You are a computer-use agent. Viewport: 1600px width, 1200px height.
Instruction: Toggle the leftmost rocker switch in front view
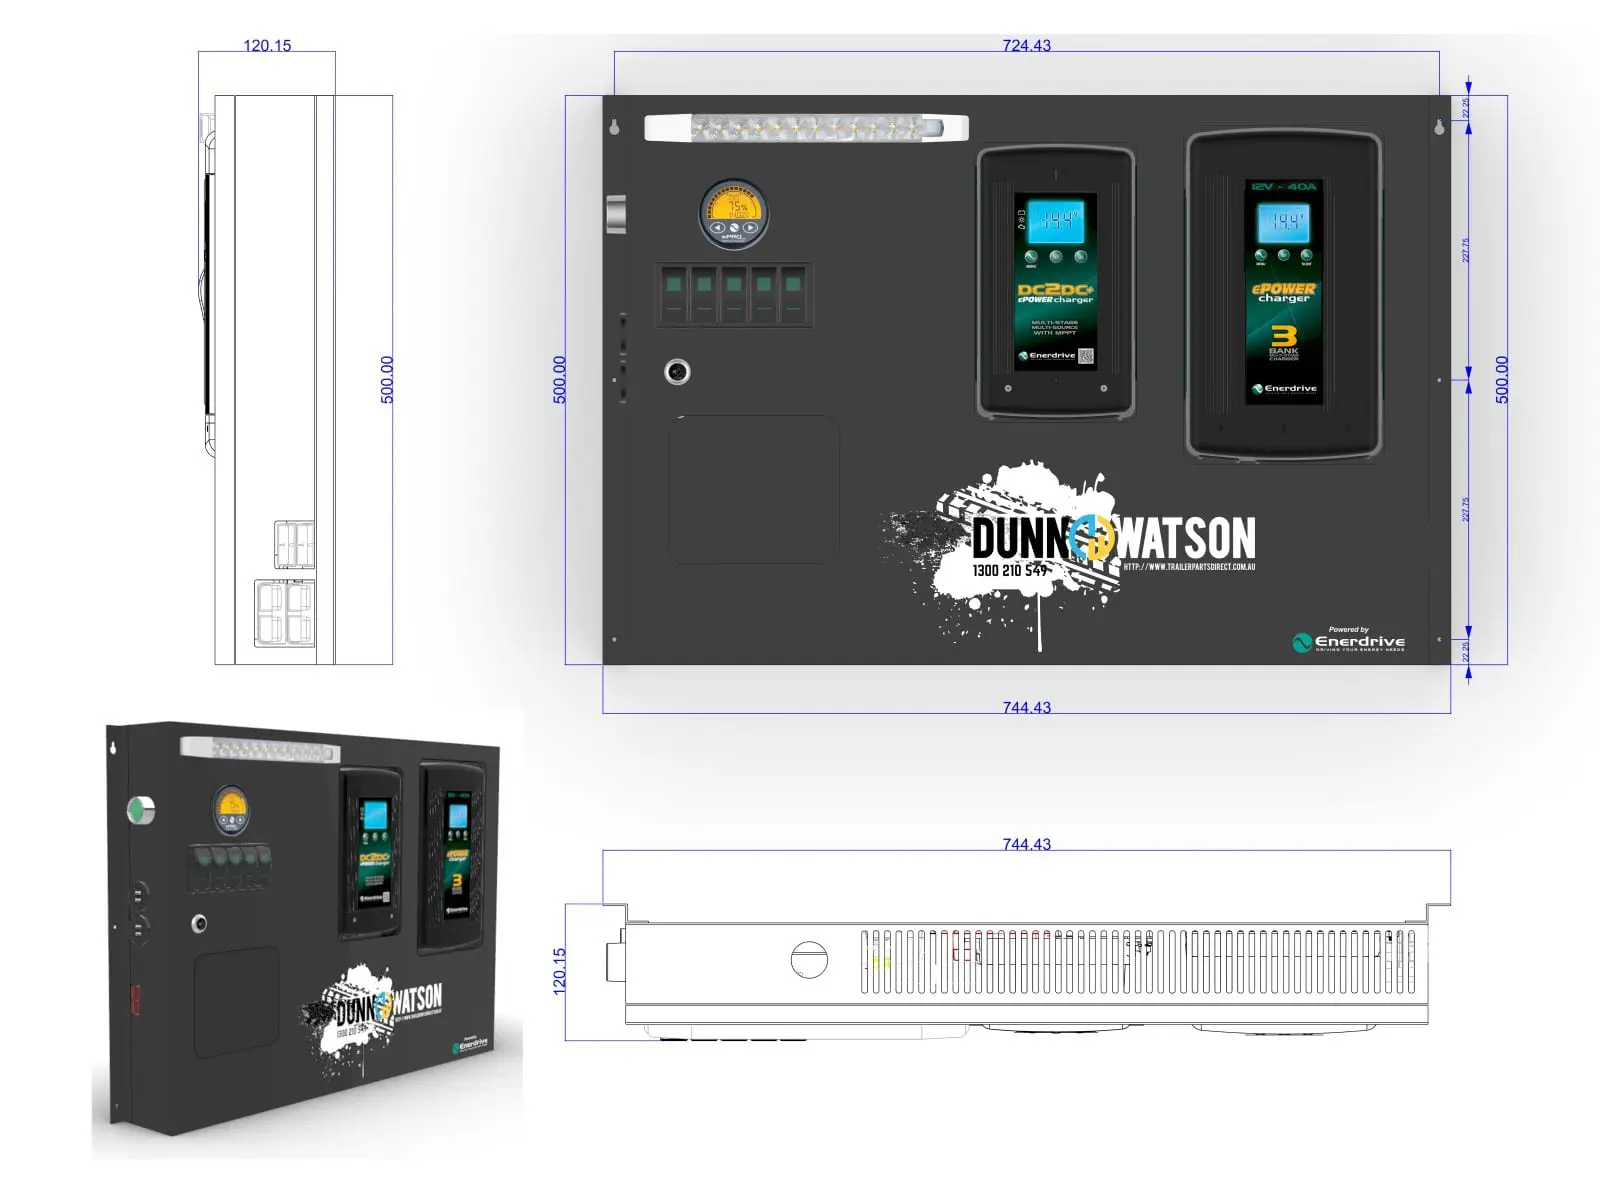(x=675, y=295)
